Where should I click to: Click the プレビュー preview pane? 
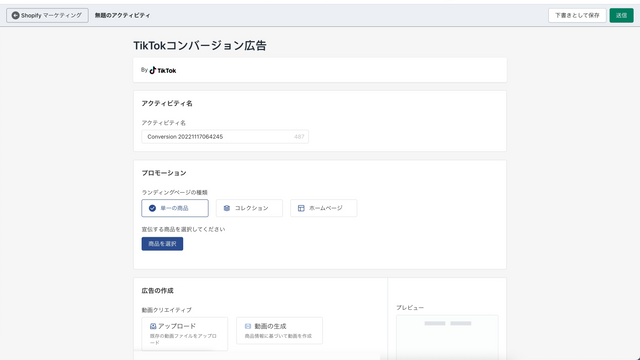point(447,337)
